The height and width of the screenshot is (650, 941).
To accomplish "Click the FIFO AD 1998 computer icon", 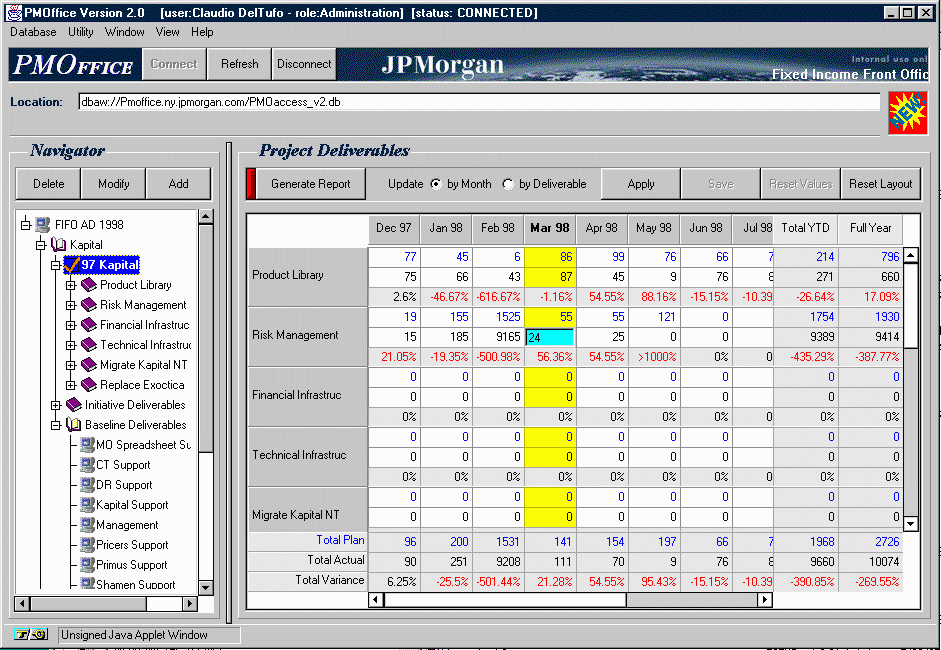I will click(43, 225).
